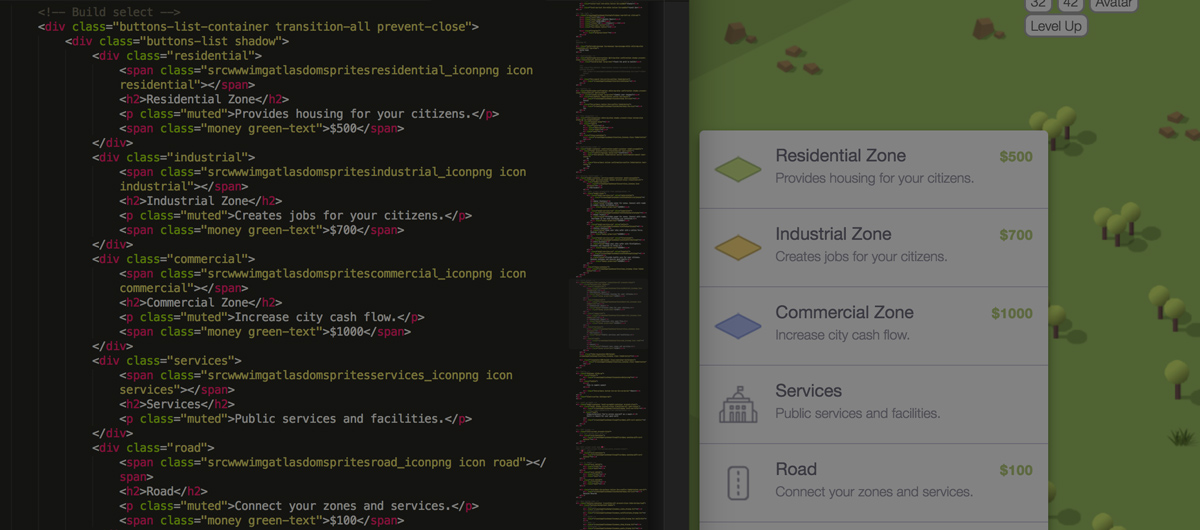Click the Avatar button
Viewport: 1200px width, 530px height.
point(1113,4)
